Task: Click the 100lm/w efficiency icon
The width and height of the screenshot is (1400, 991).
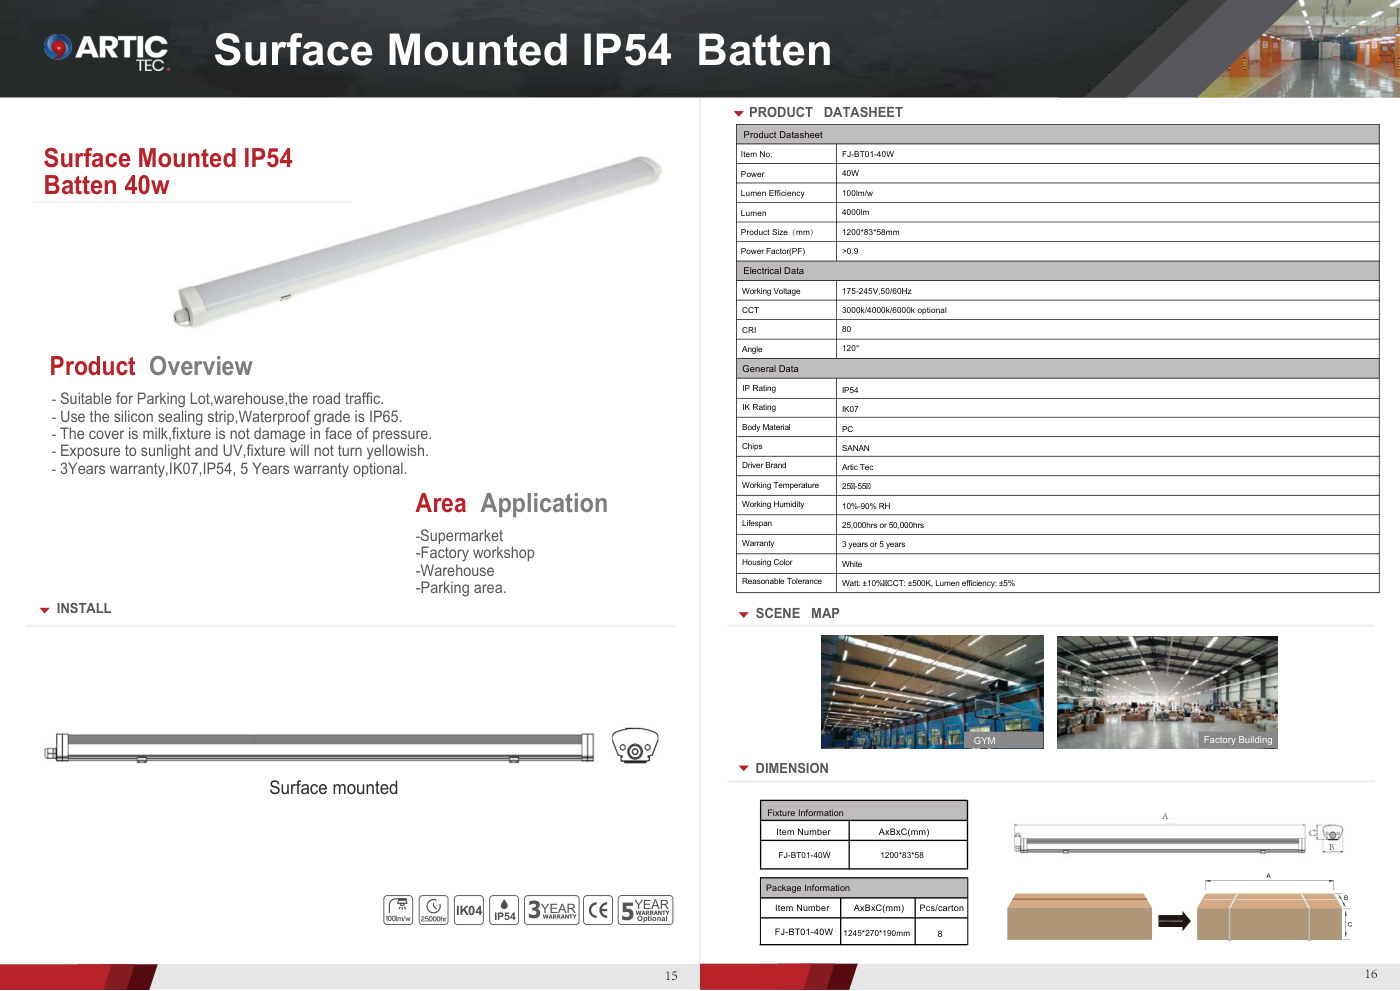Action: coord(398,910)
